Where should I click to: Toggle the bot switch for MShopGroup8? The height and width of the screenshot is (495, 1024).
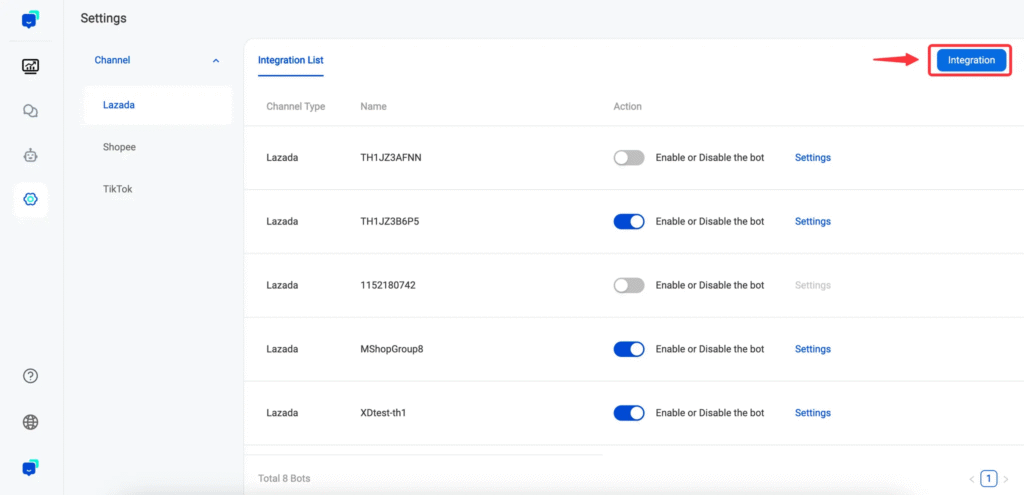[x=629, y=349]
